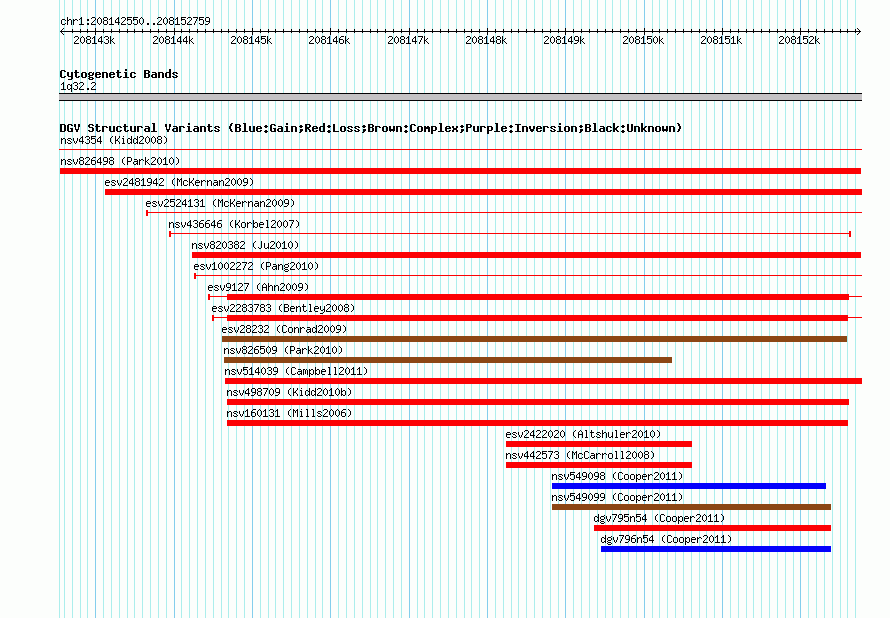This screenshot has height=618, width=890.
Task: Click the esv2283783 (Bentley2008) label
Action: (x=283, y=308)
